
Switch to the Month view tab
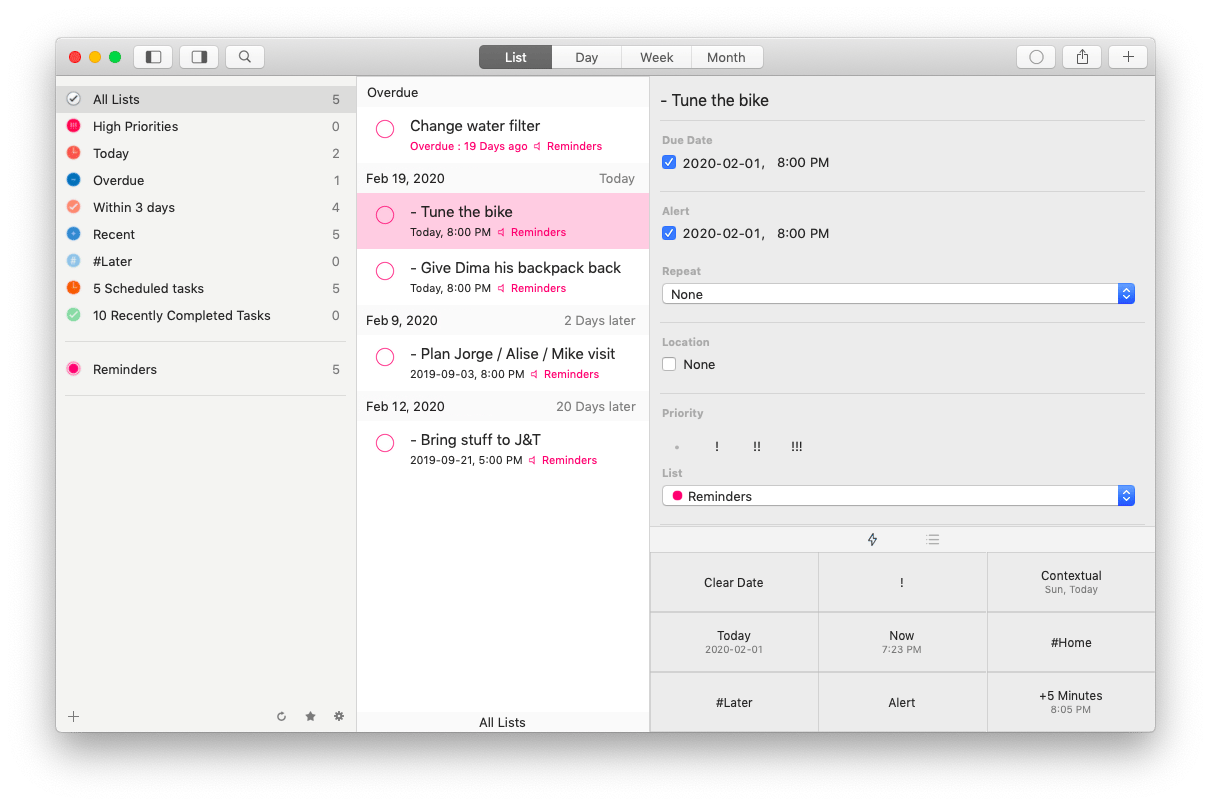[727, 57]
